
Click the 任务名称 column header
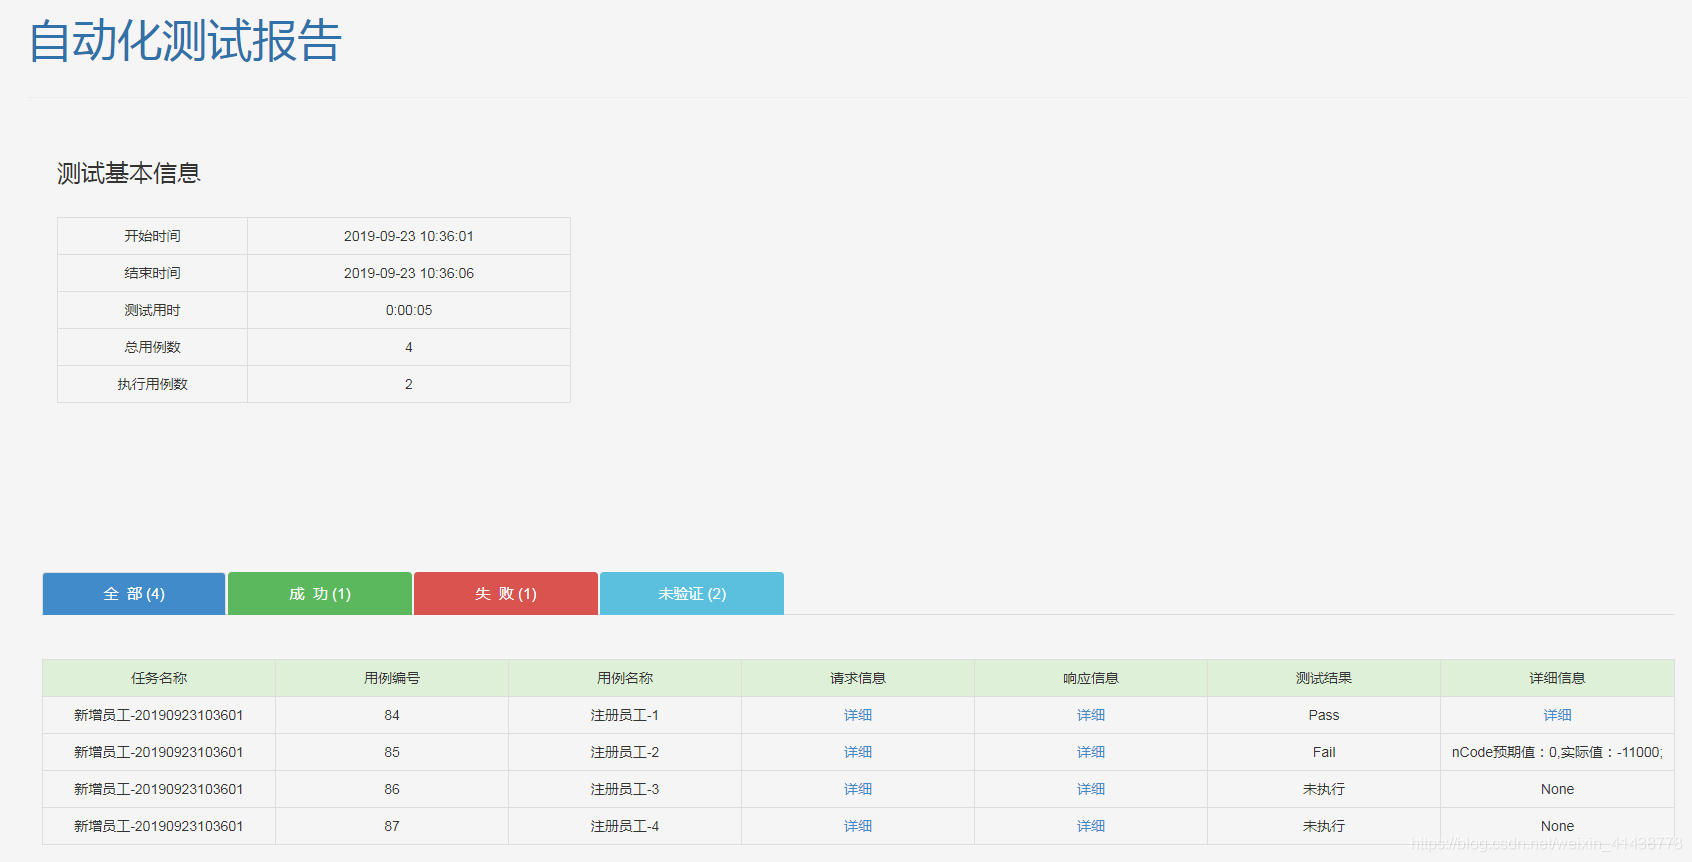point(159,678)
